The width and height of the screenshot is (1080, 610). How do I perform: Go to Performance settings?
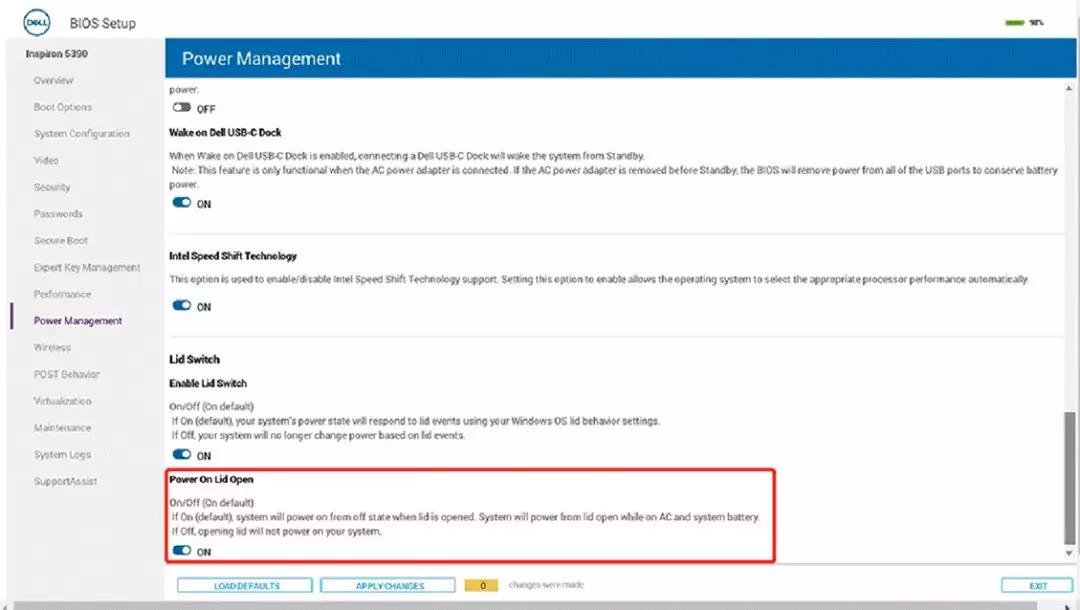point(63,294)
